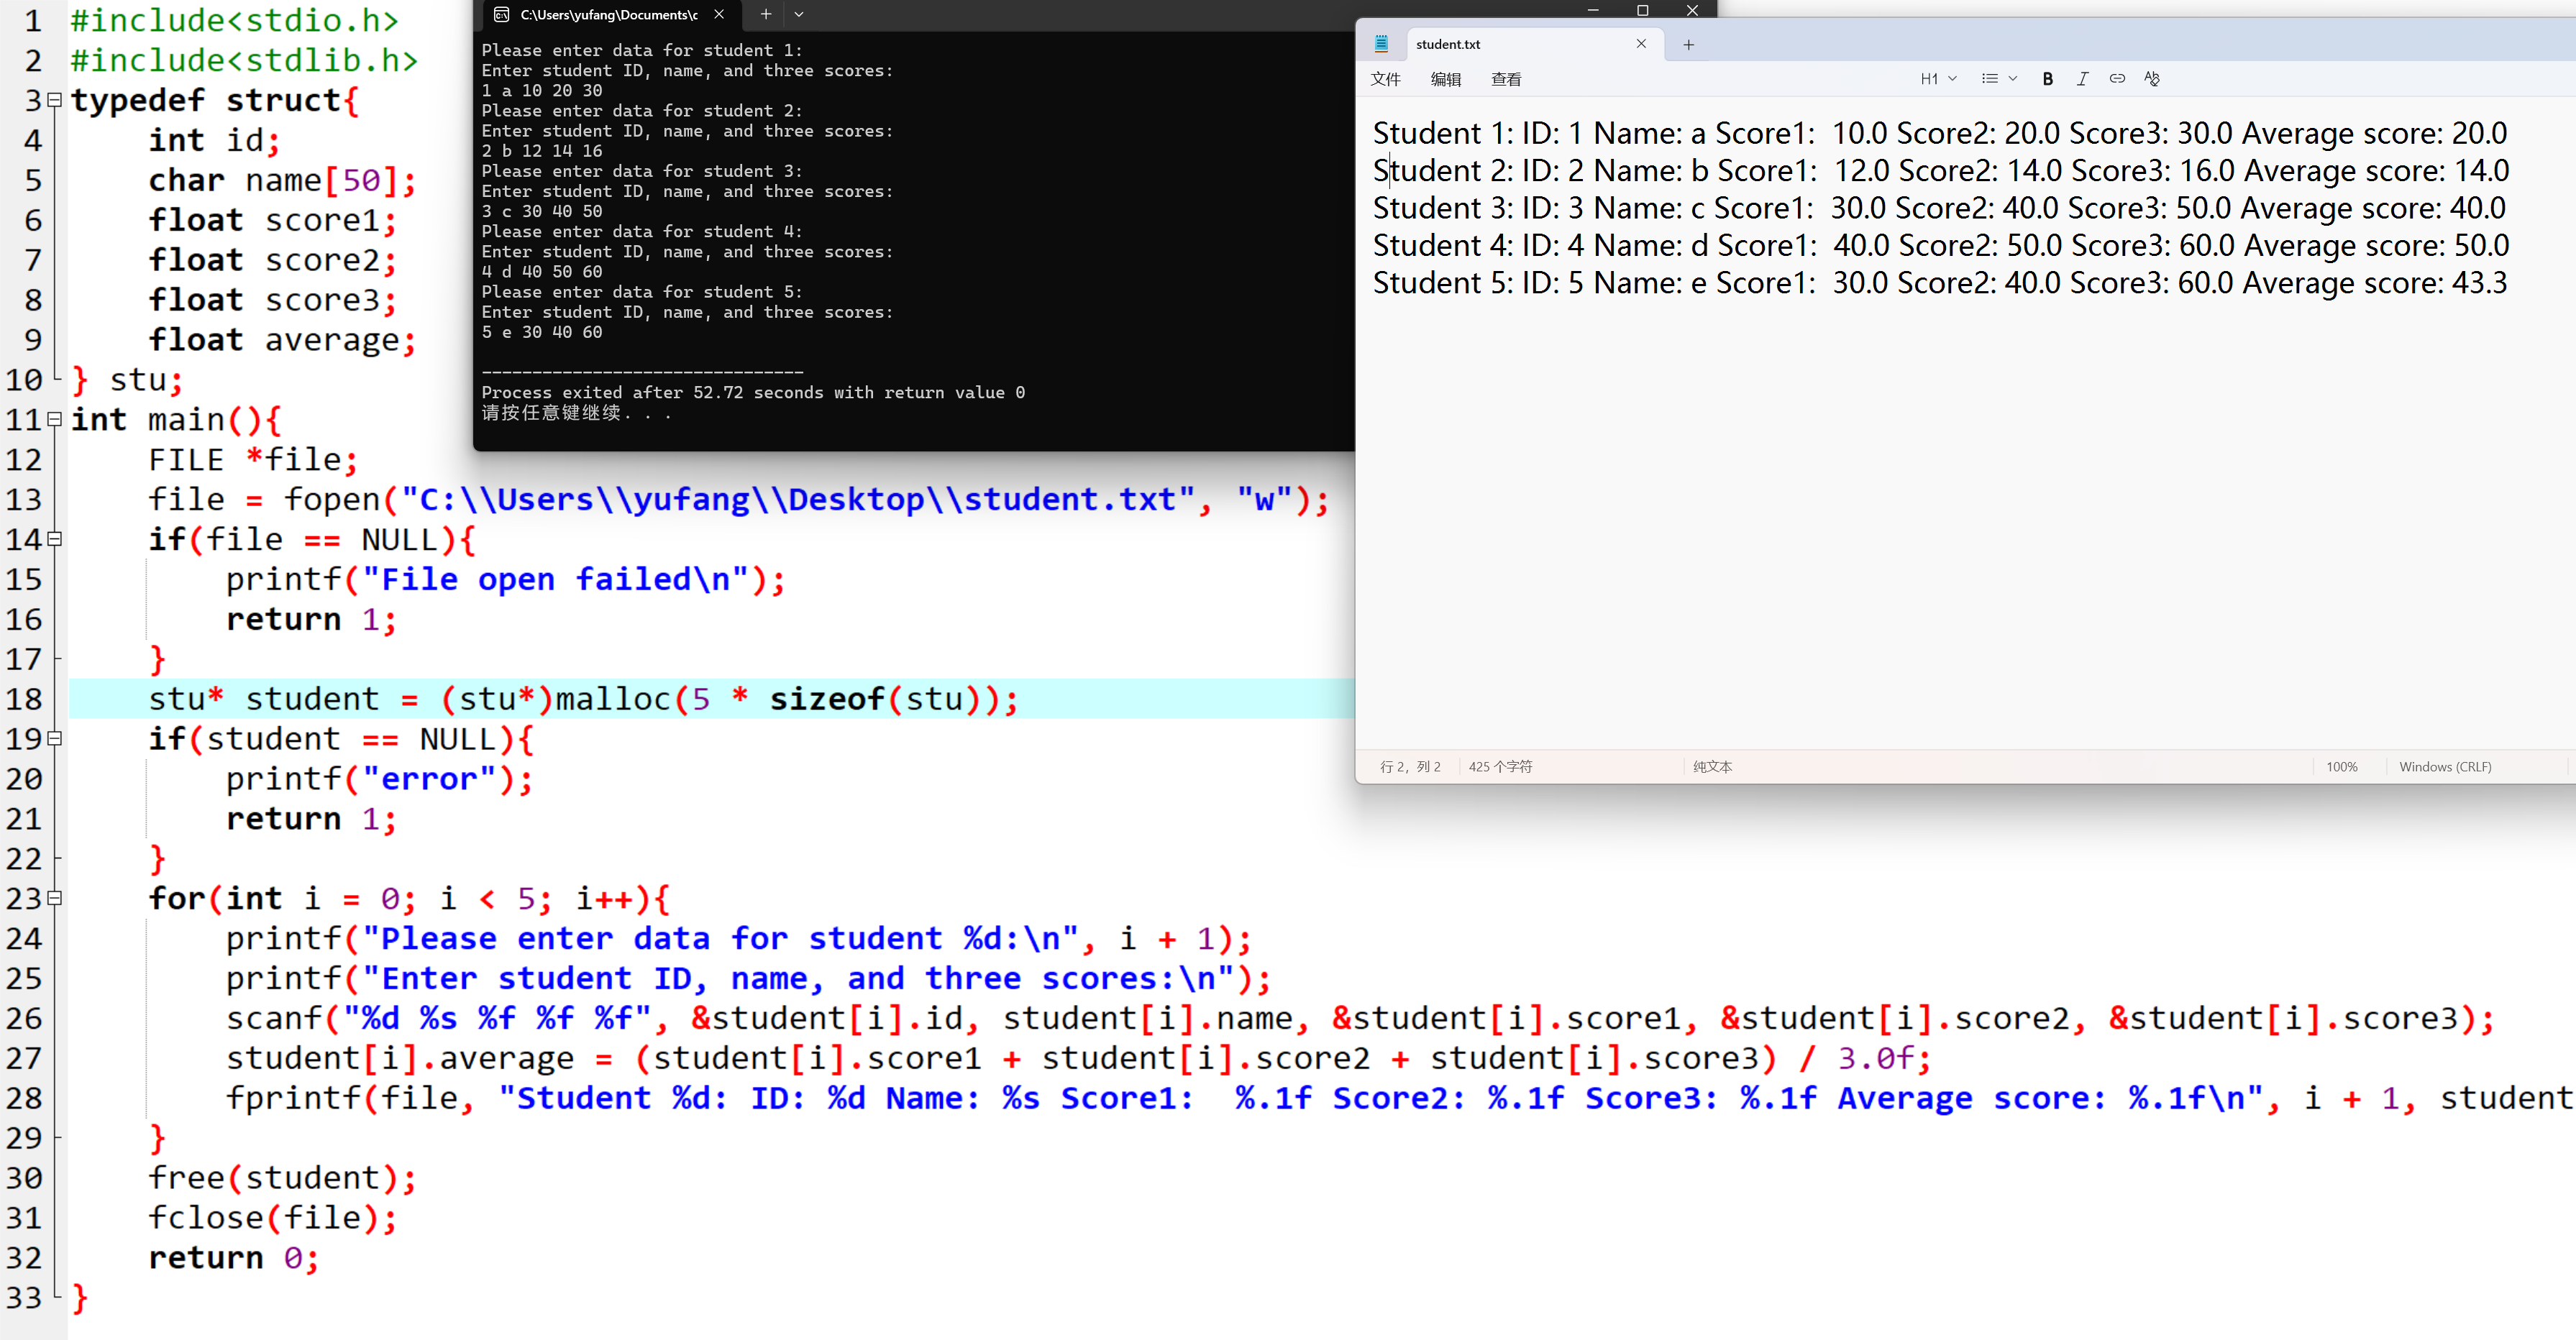
Task: Toggle italic formatting in Notepad
Action: click(x=2082, y=79)
